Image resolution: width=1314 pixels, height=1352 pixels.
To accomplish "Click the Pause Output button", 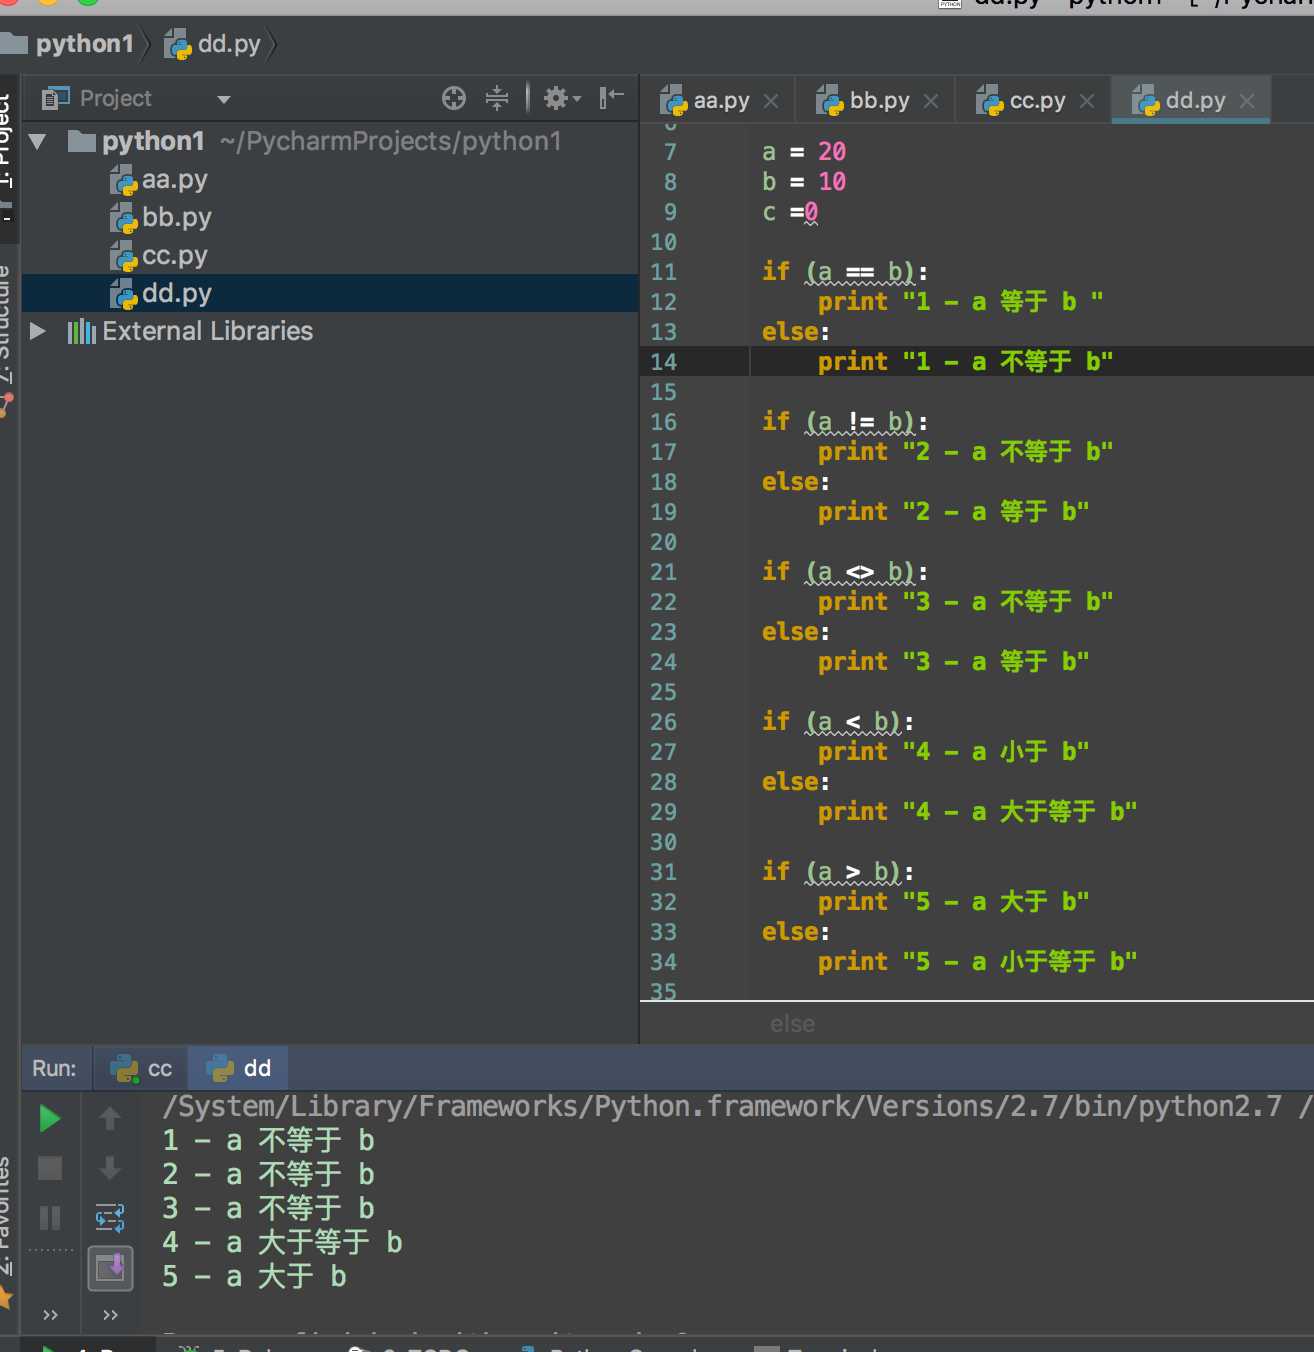I will coord(49,1217).
